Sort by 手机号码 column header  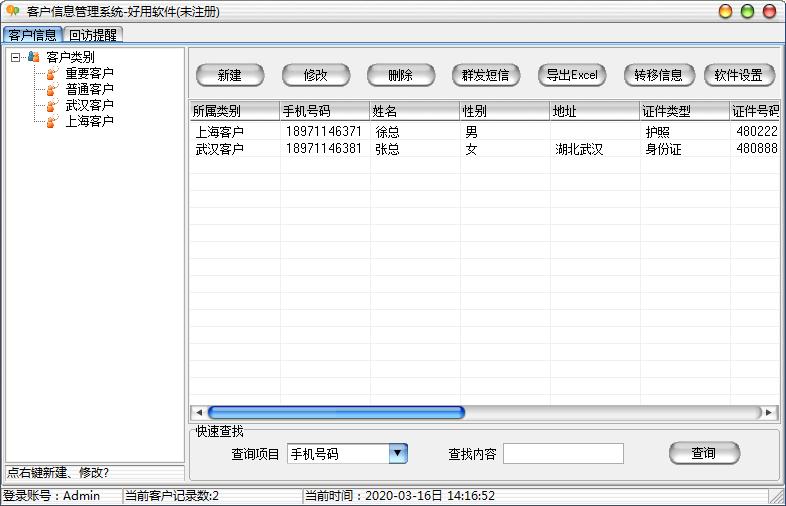click(x=325, y=111)
